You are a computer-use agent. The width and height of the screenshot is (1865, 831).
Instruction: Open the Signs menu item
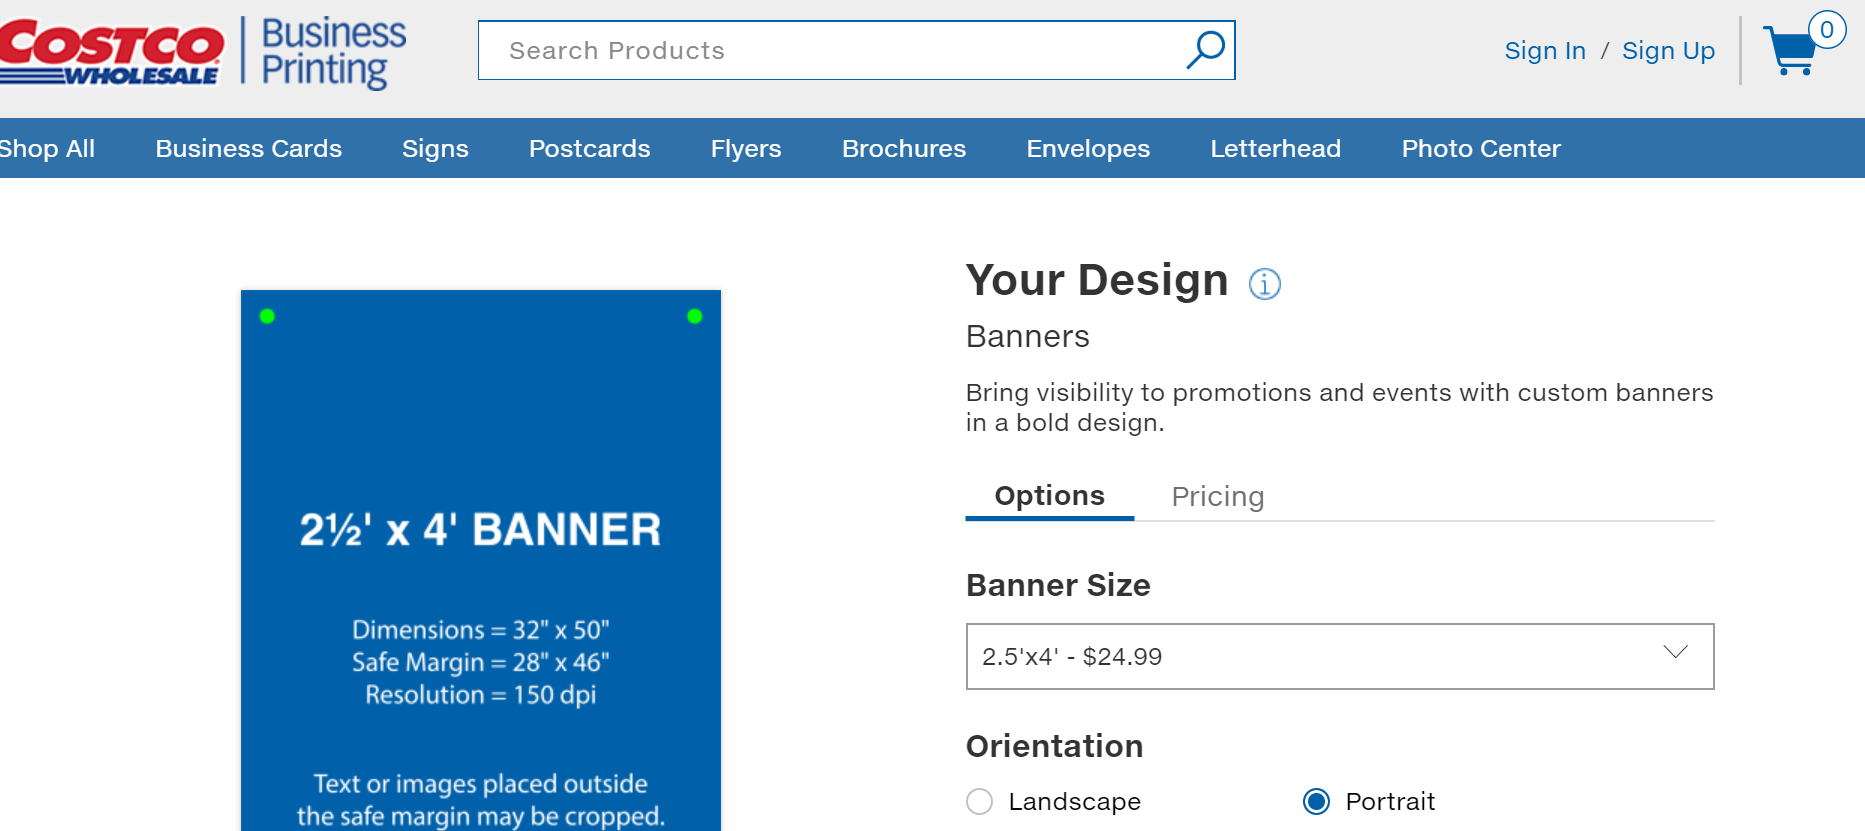click(x=434, y=149)
